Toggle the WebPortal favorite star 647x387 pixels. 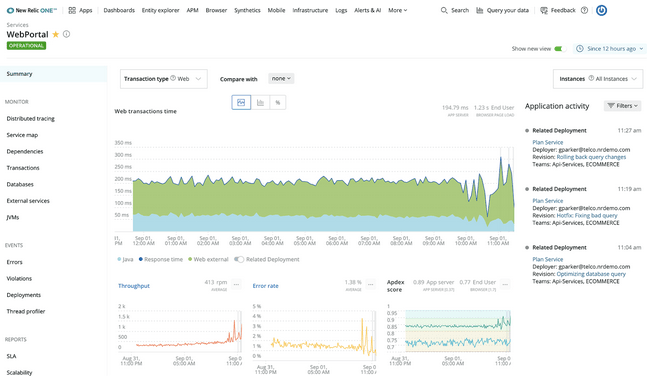[56, 34]
